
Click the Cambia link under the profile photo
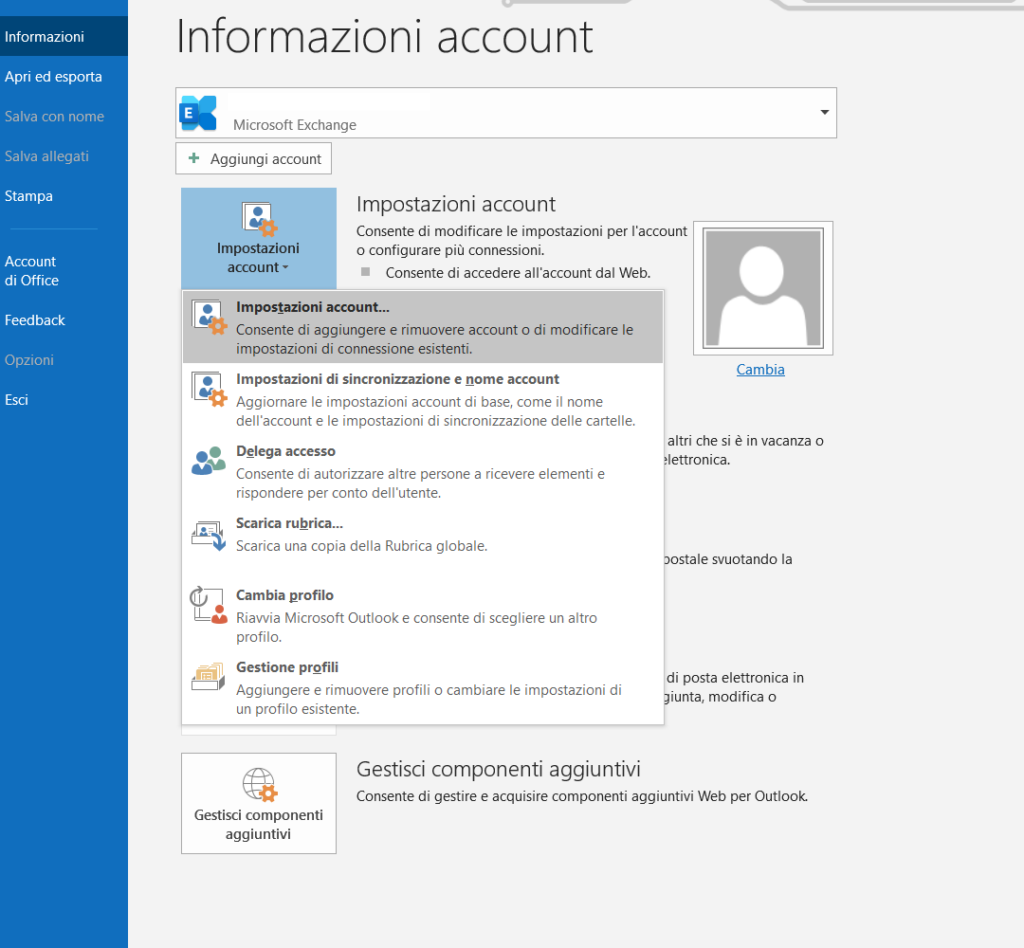point(760,369)
